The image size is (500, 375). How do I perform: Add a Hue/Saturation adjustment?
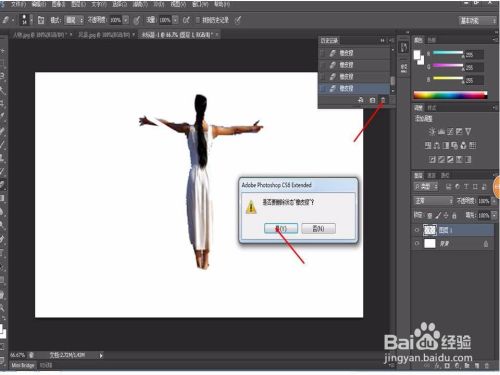pyautogui.click(x=428, y=145)
